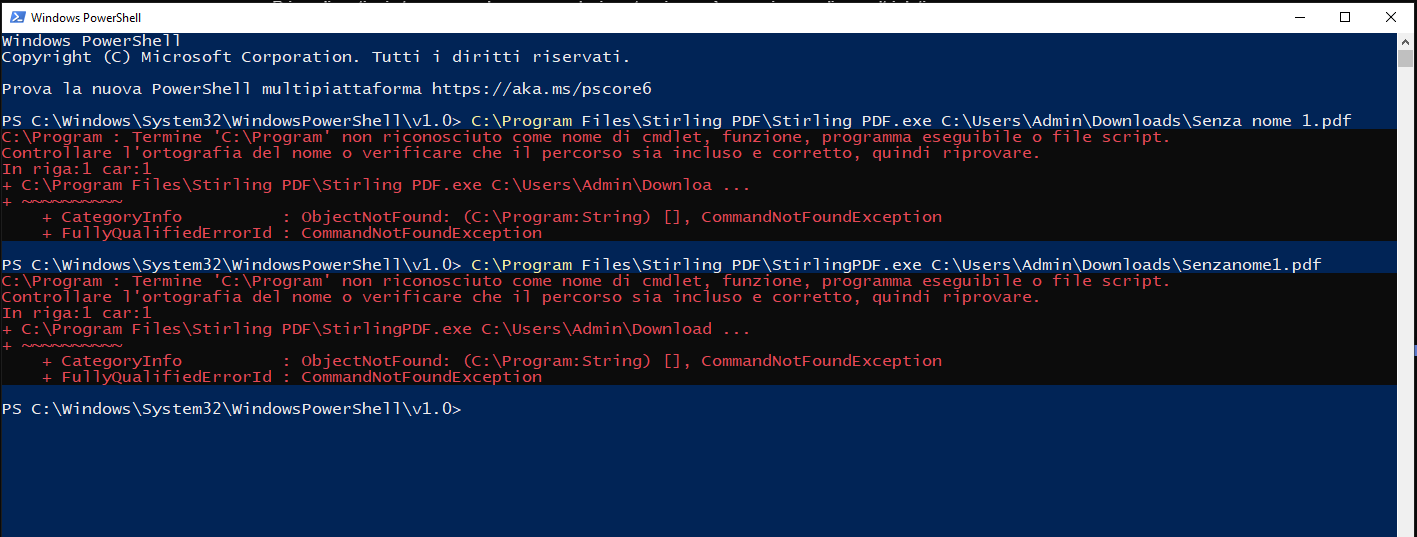Click the error echo line ending 'Download ...'

tap(376, 329)
